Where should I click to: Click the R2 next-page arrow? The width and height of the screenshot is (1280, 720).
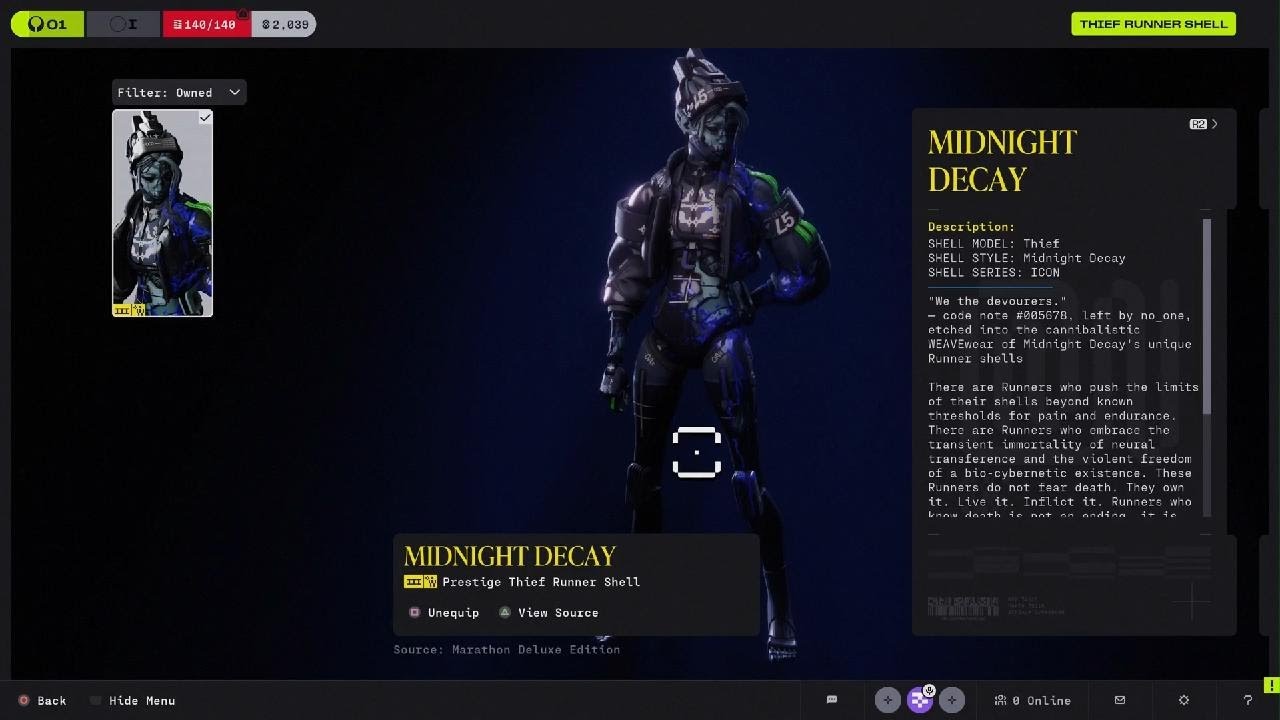[x=1204, y=124]
